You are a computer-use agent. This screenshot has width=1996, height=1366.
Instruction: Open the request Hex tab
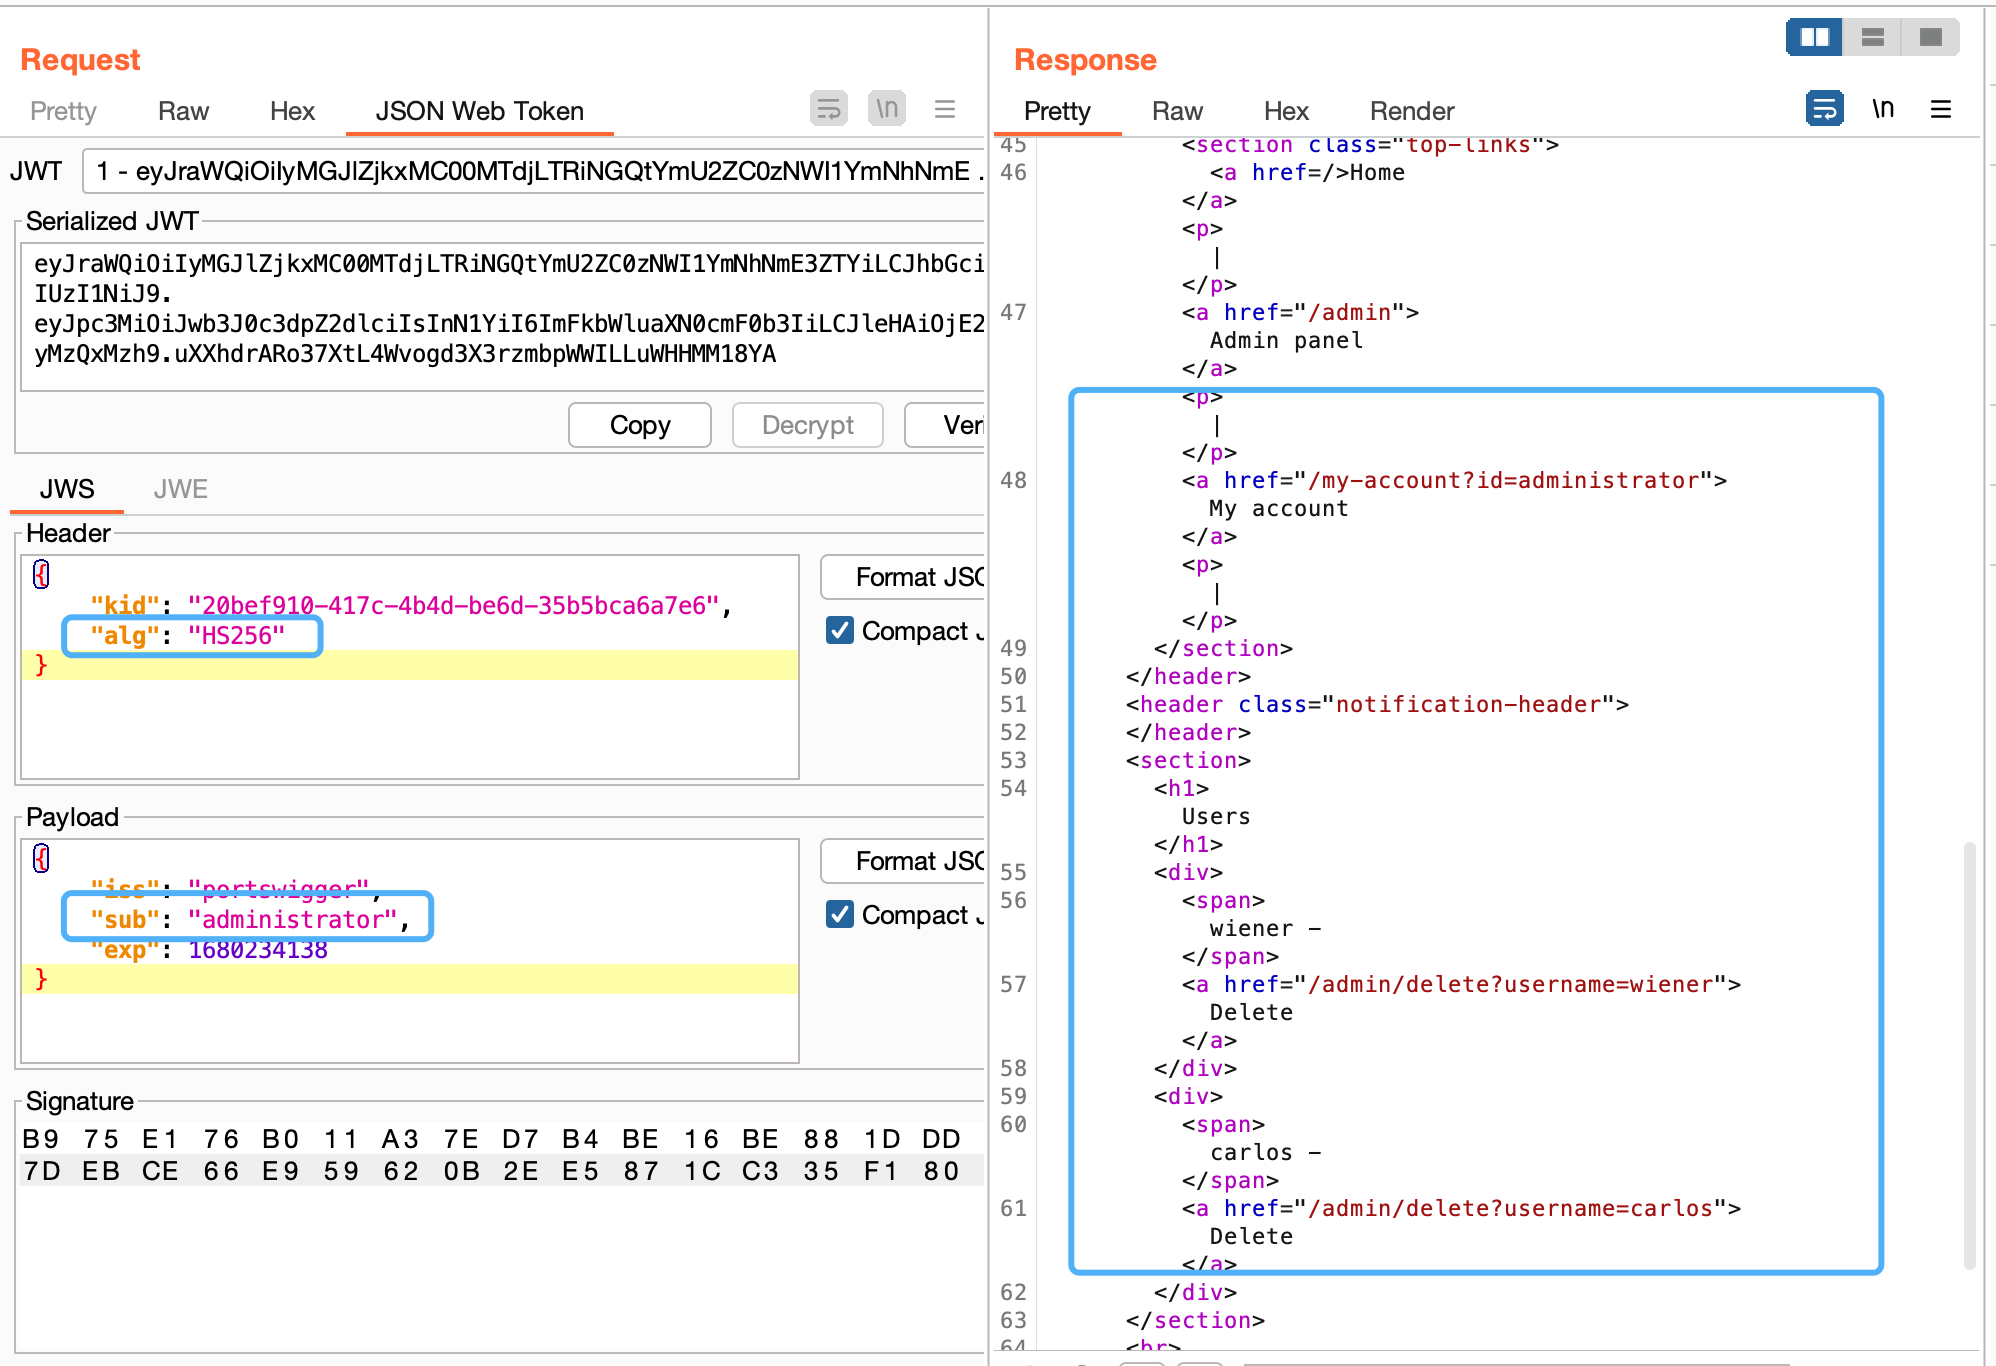click(x=292, y=111)
